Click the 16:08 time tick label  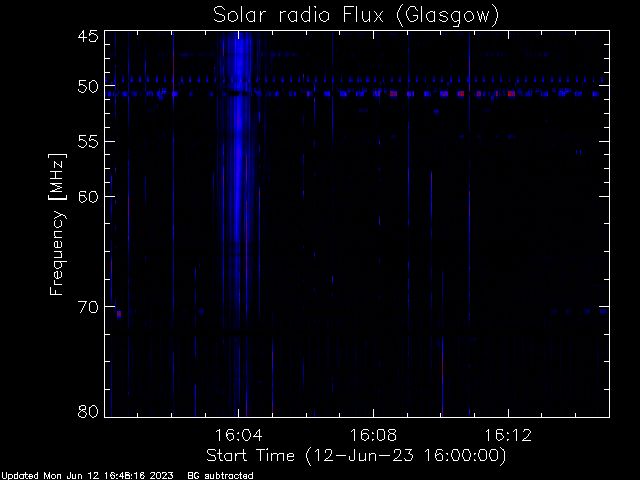pyautogui.click(x=373, y=435)
